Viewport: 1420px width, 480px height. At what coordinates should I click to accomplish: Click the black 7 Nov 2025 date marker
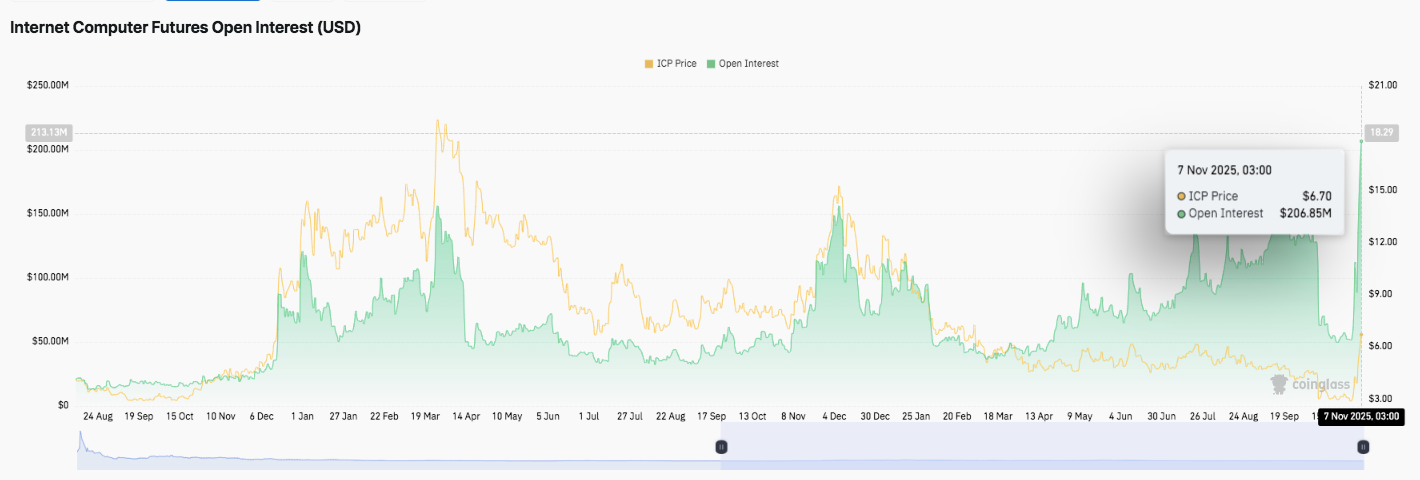click(1359, 416)
